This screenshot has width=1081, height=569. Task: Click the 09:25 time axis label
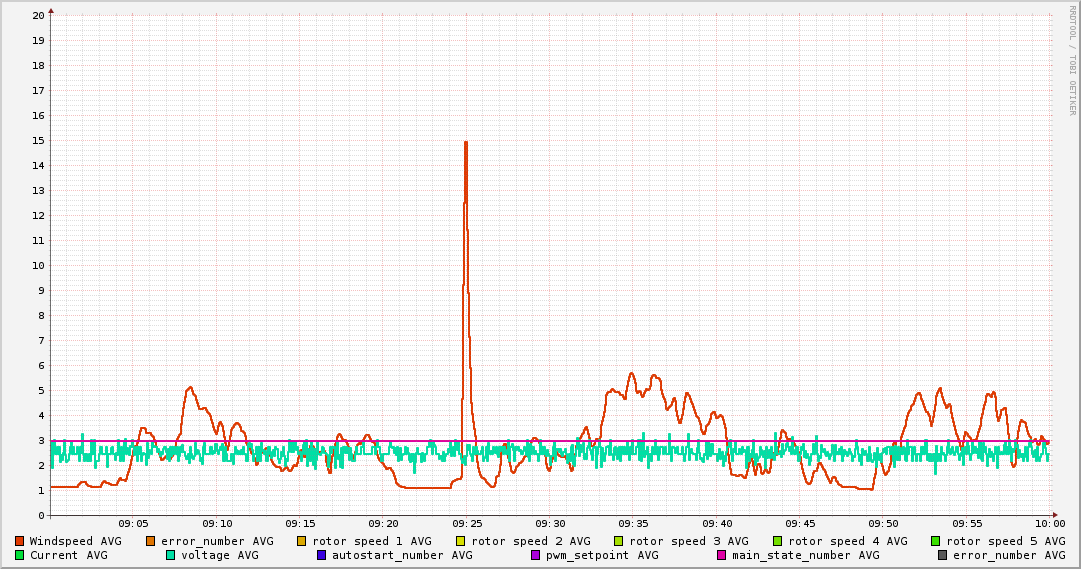pyautogui.click(x=467, y=524)
